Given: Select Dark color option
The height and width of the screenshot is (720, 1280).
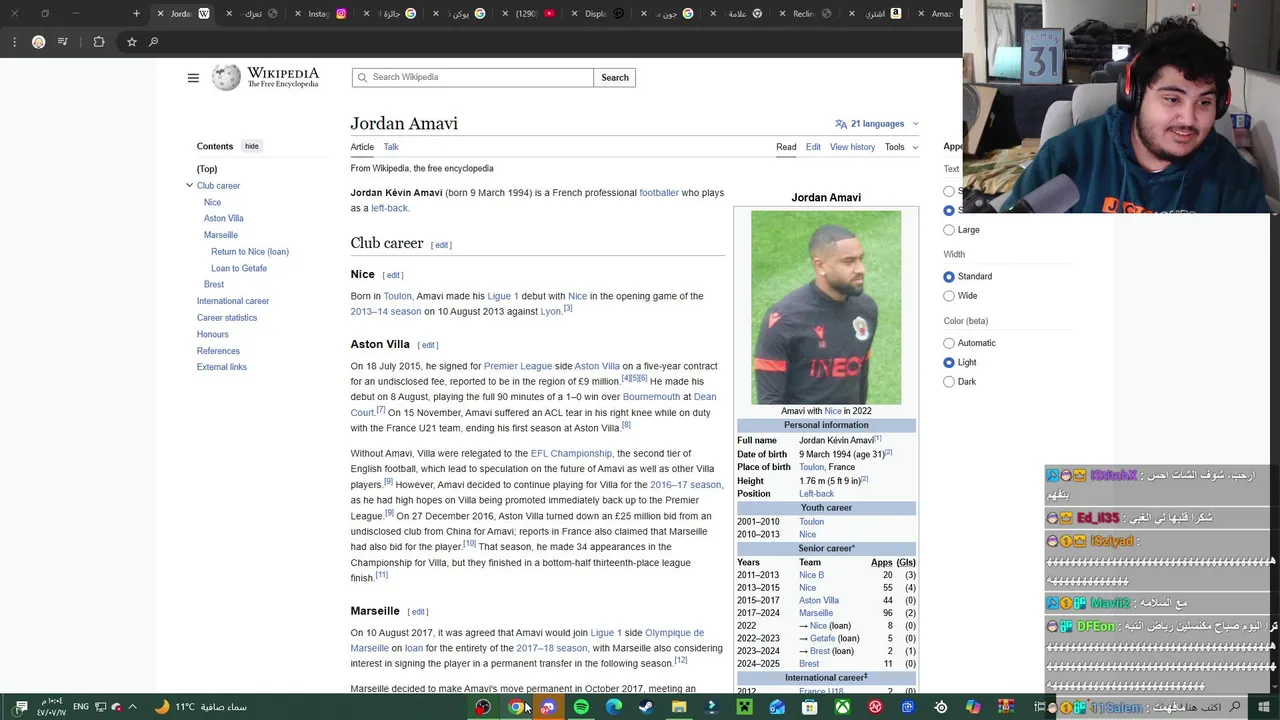Looking at the screenshot, I should click(x=949, y=382).
